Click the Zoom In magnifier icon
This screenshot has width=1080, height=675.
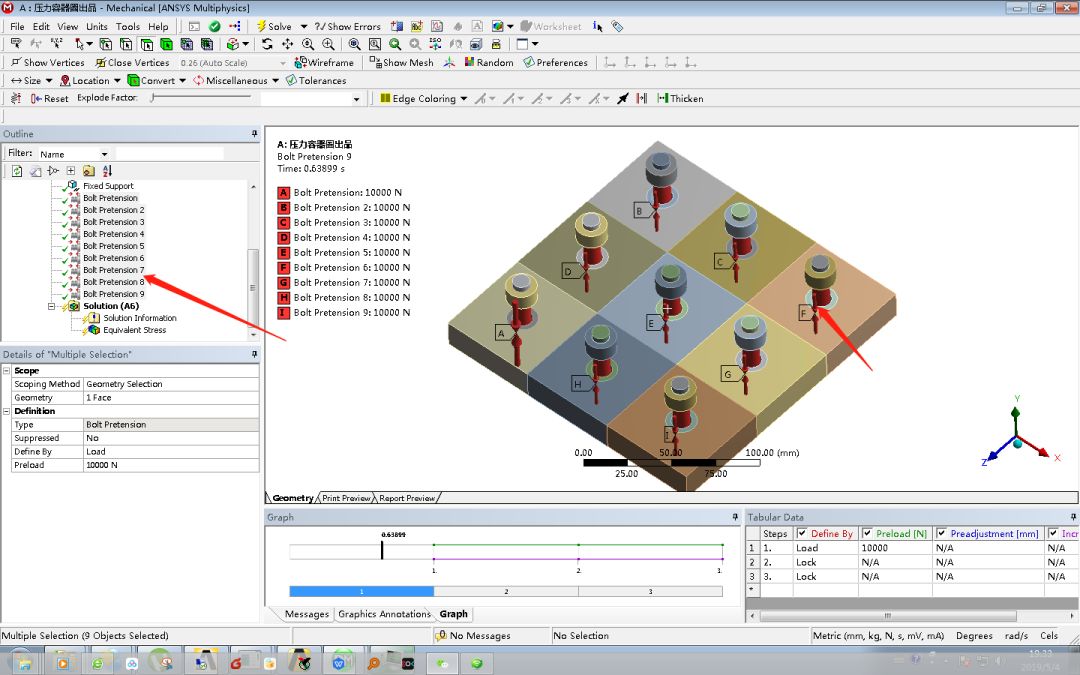pos(327,44)
